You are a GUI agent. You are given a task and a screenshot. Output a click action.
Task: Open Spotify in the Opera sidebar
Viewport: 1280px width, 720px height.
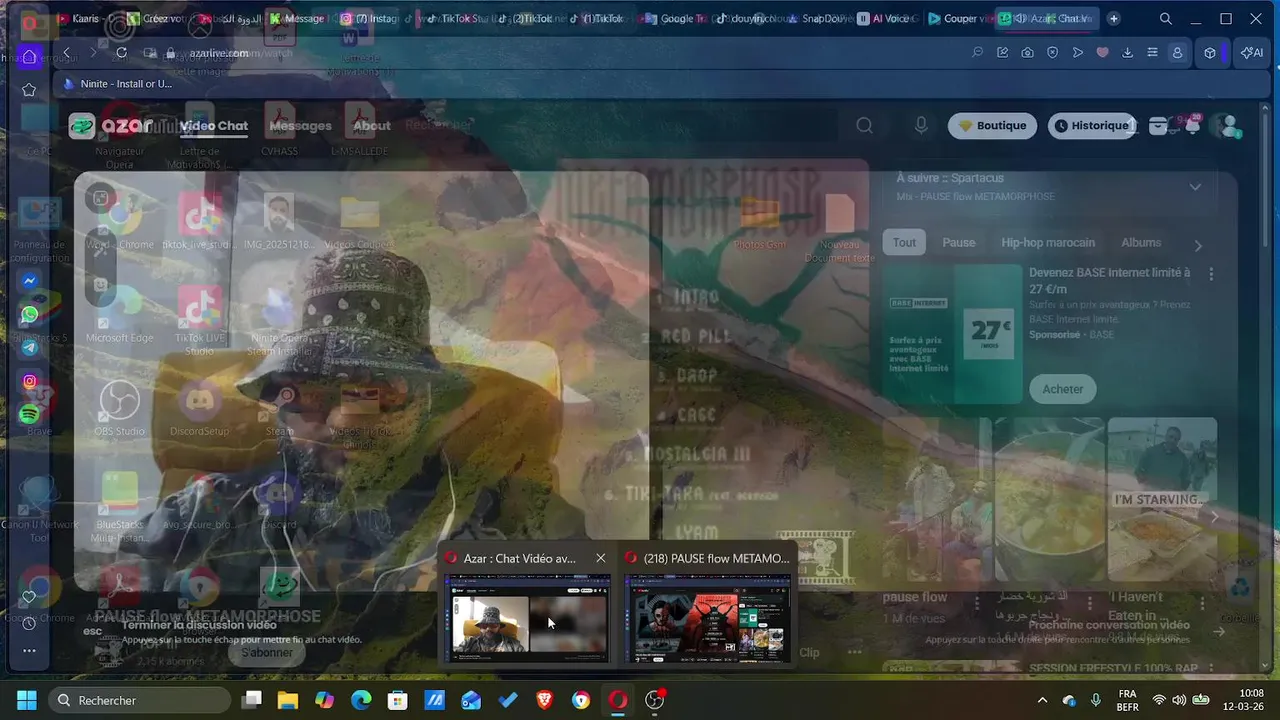[x=30, y=414]
